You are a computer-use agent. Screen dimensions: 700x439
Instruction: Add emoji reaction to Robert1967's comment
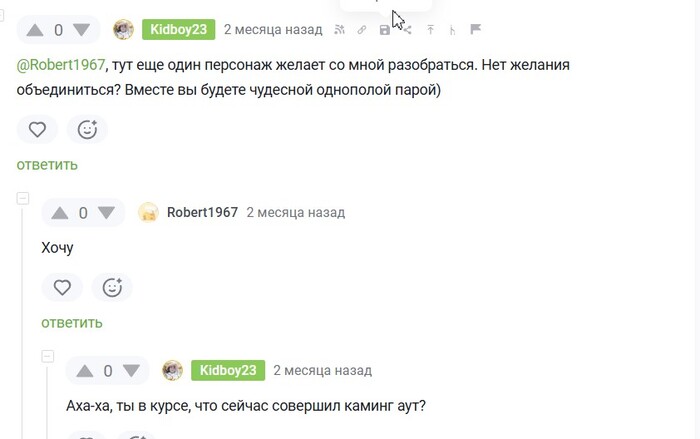[x=112, y=288]
